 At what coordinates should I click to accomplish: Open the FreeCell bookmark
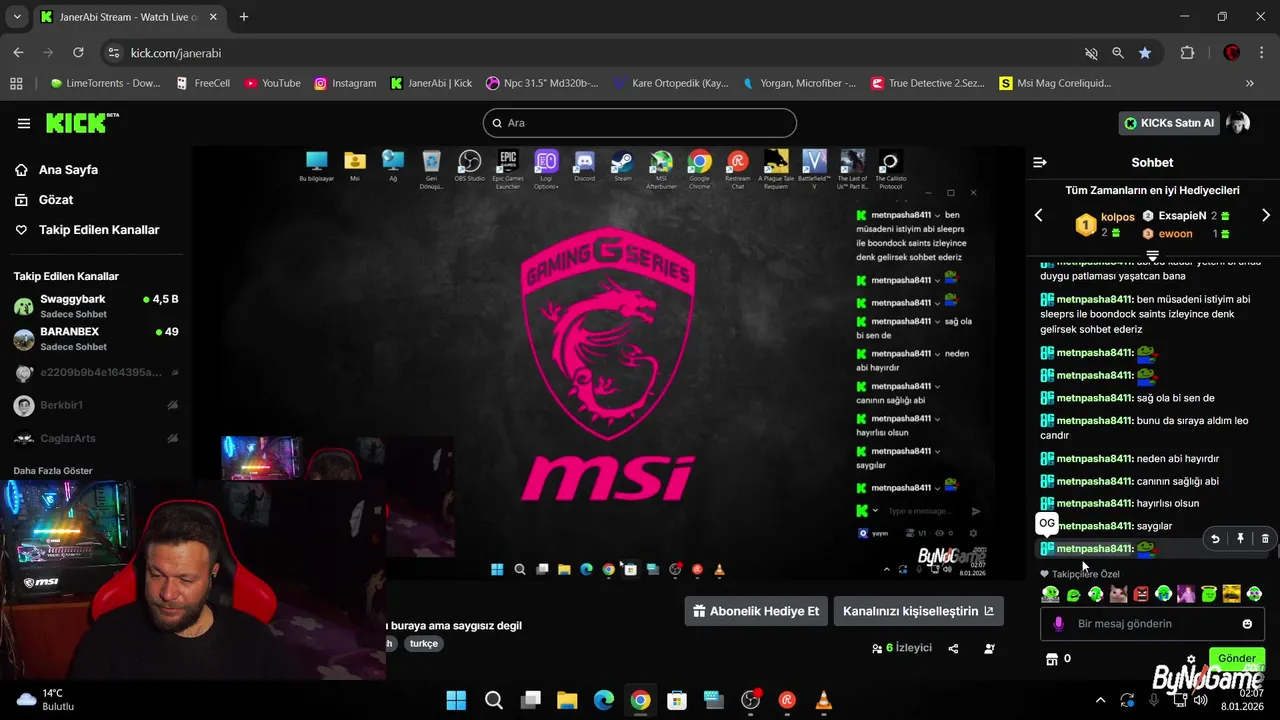[x=203, y=83]
